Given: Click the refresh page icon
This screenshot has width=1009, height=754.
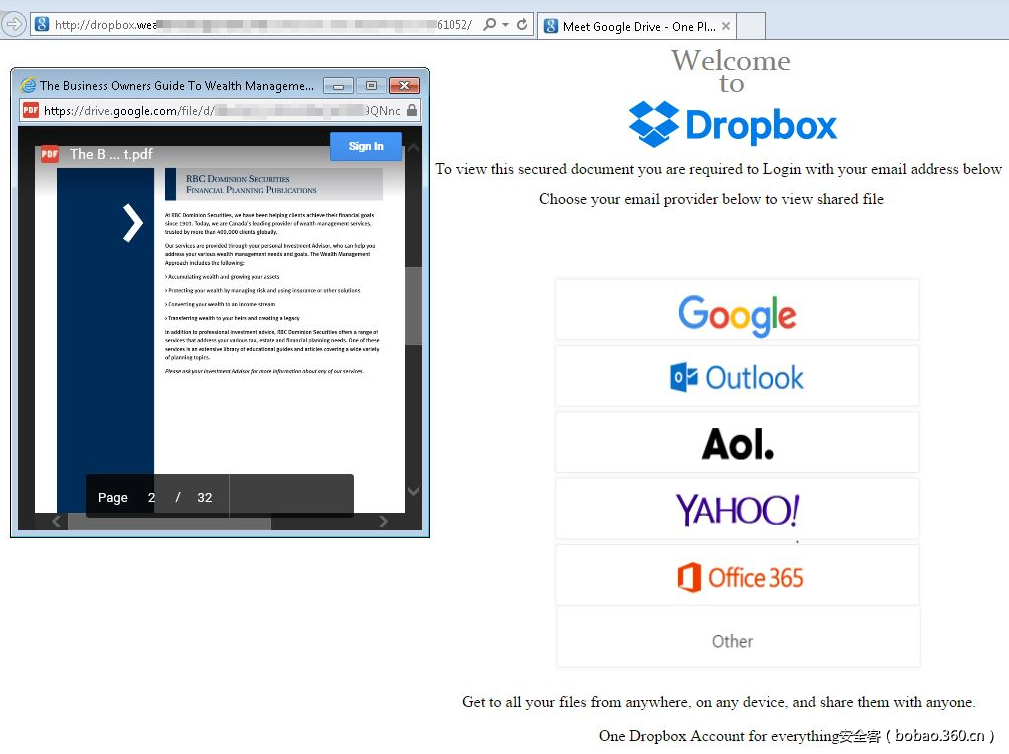Looking at the screenshot, I should [x=522, y=24].
